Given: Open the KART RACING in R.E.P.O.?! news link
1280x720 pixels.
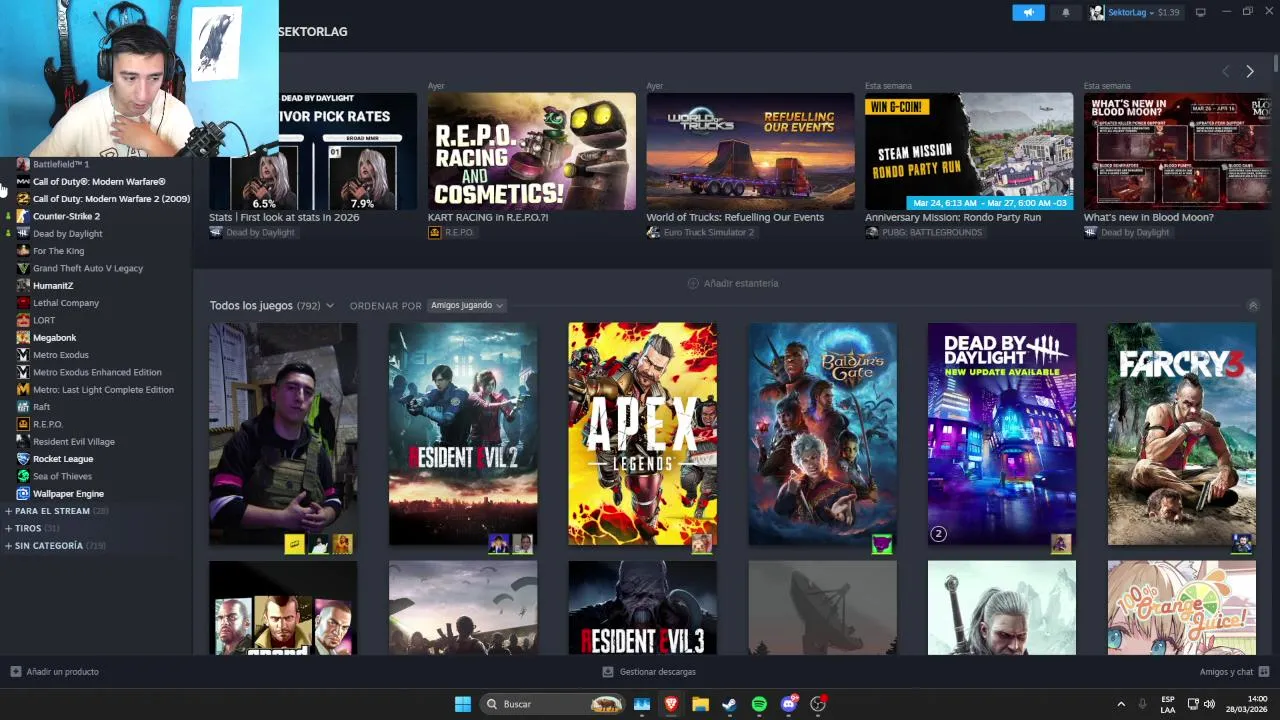Looking at the screenshot, I should [x=488, y=217].
